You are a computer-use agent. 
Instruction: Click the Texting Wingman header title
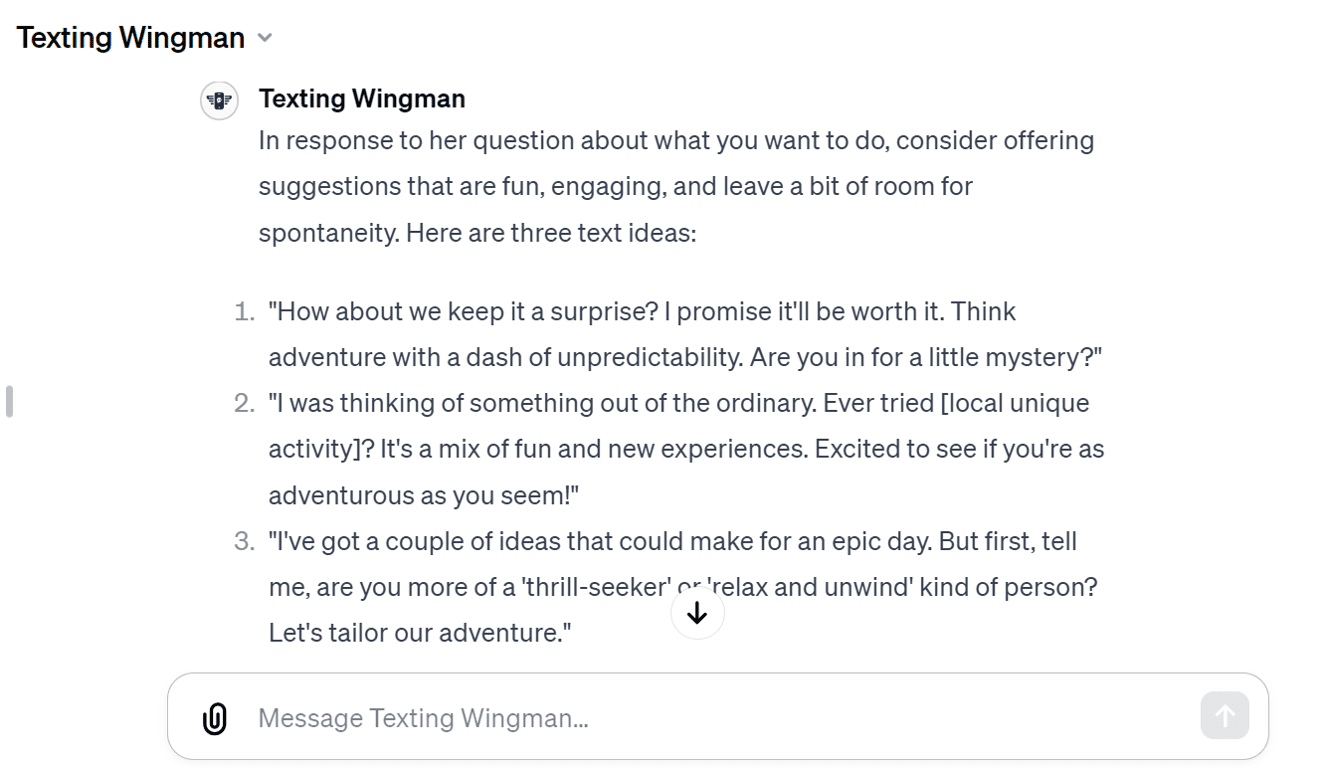(130, 37)
